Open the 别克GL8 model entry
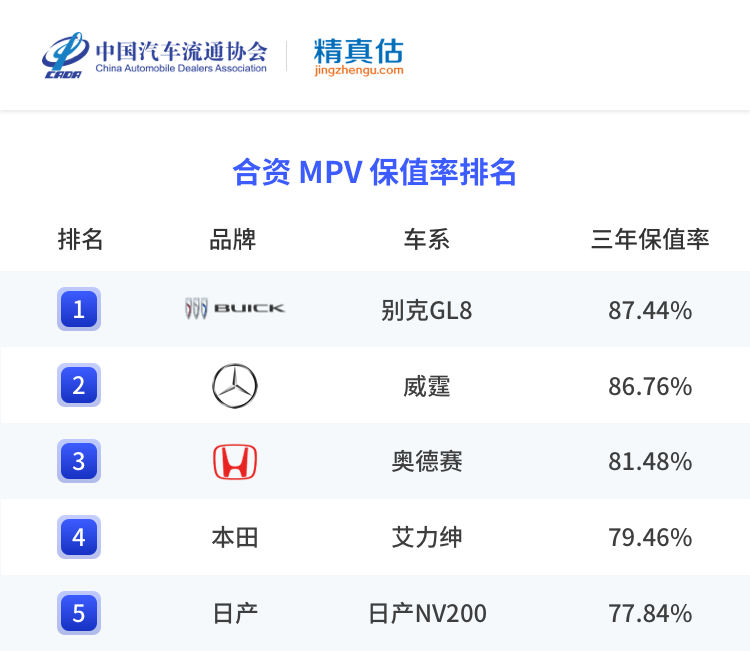 click(x=427, y=310)
